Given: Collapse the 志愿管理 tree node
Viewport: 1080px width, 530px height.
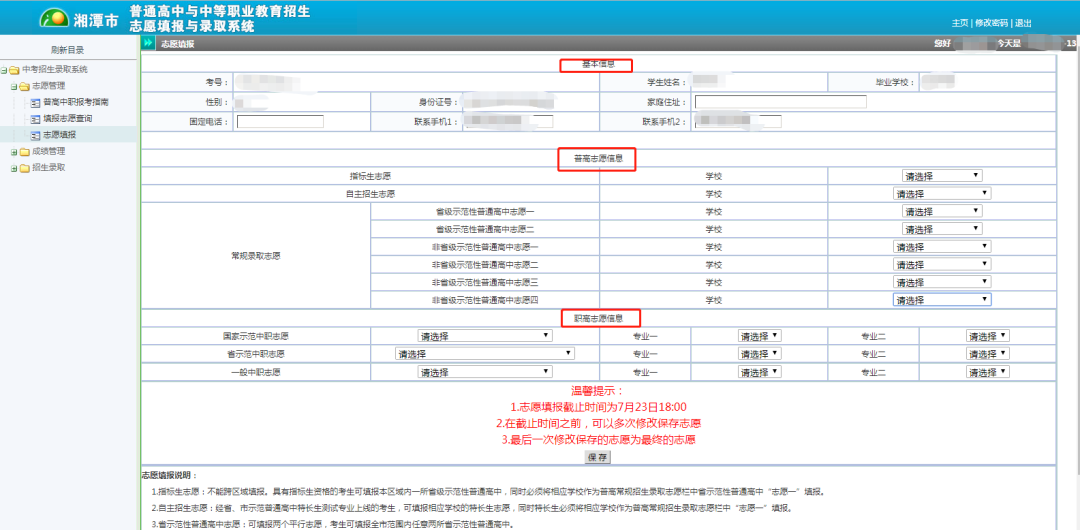Looking at the screenshot, I should [12, 86].
